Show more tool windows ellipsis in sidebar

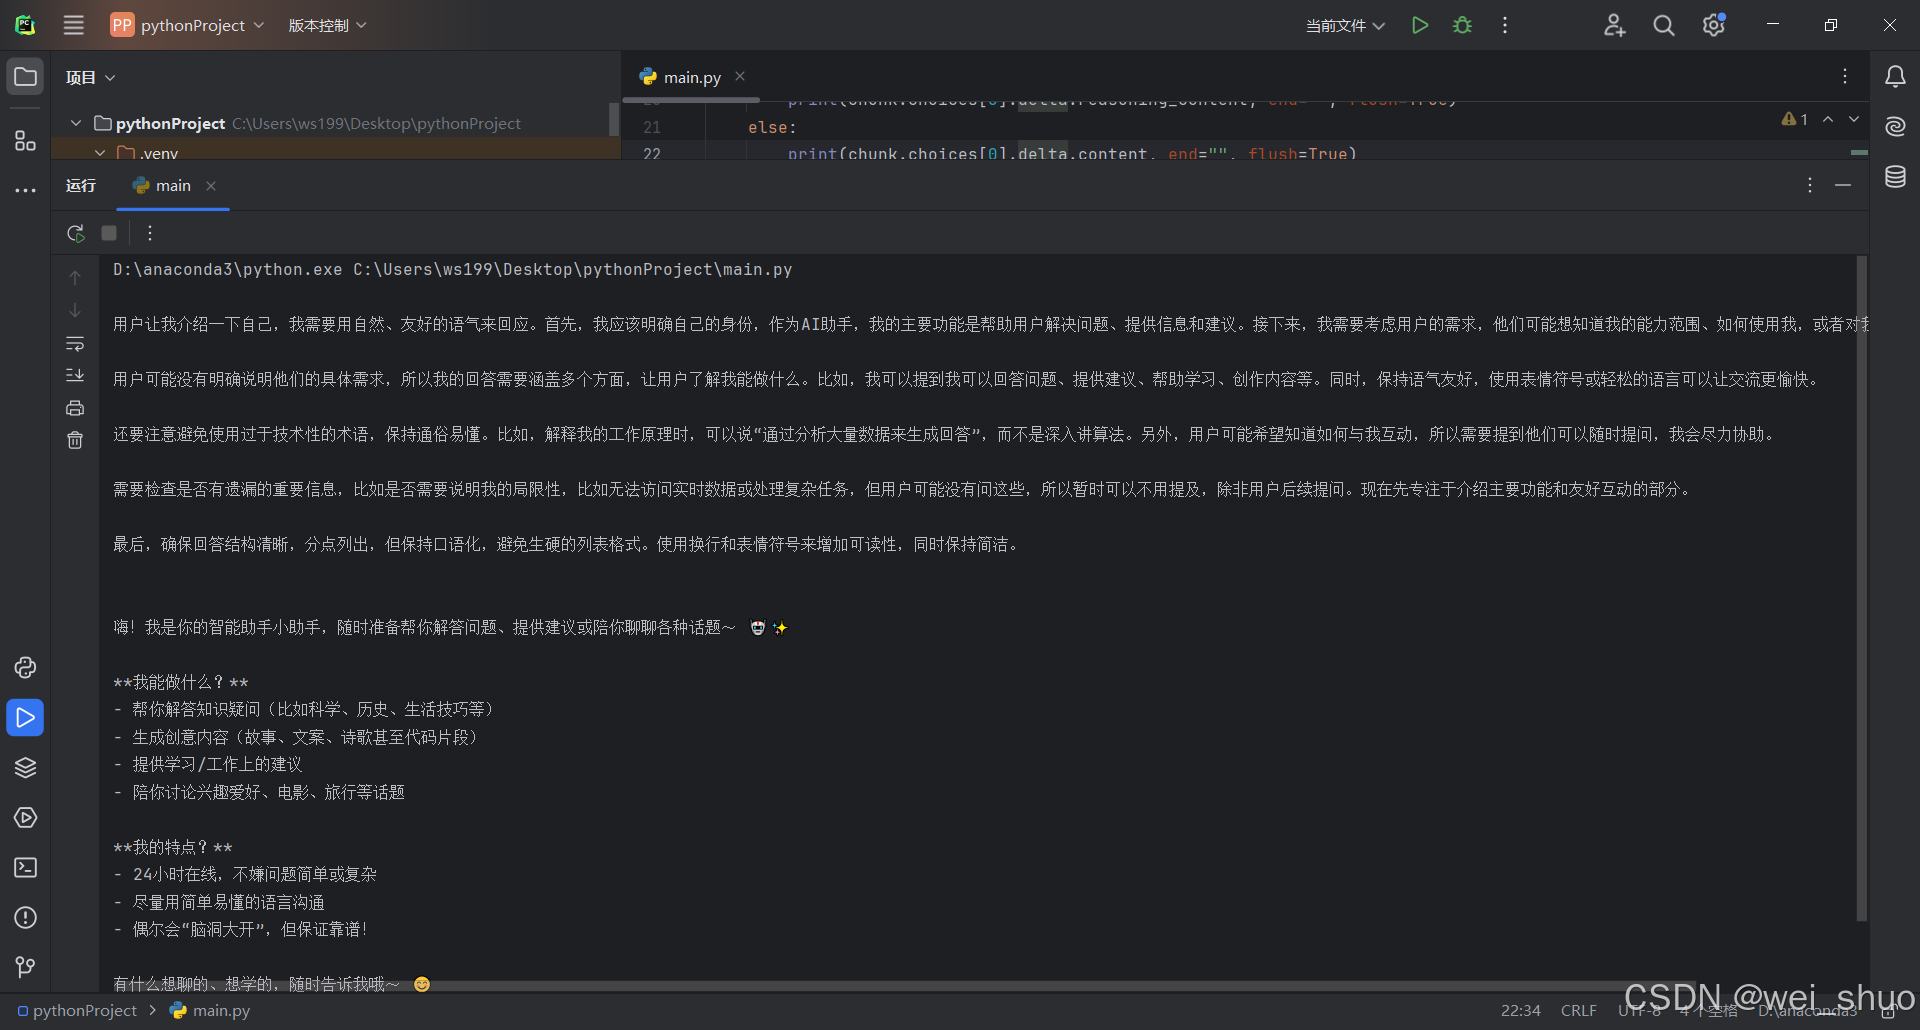click(x=25, y=190)
